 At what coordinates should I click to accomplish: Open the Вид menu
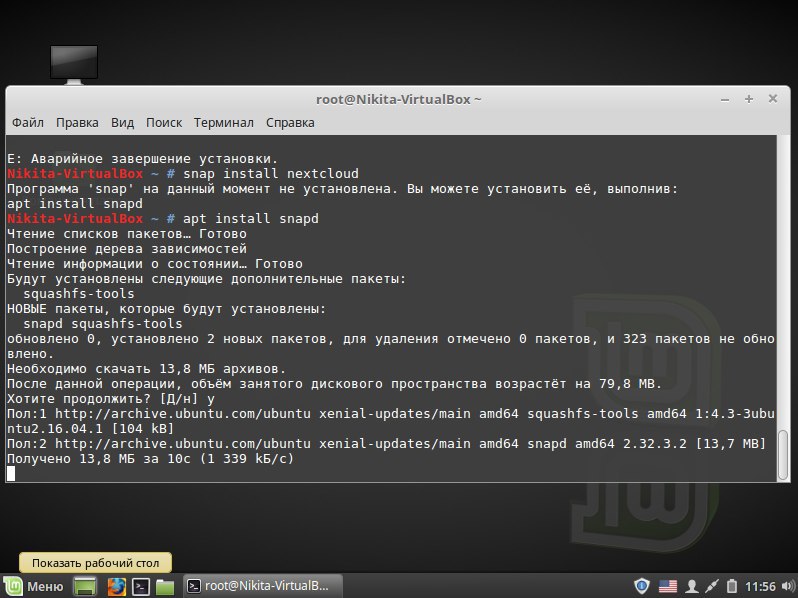pos(122,123)
